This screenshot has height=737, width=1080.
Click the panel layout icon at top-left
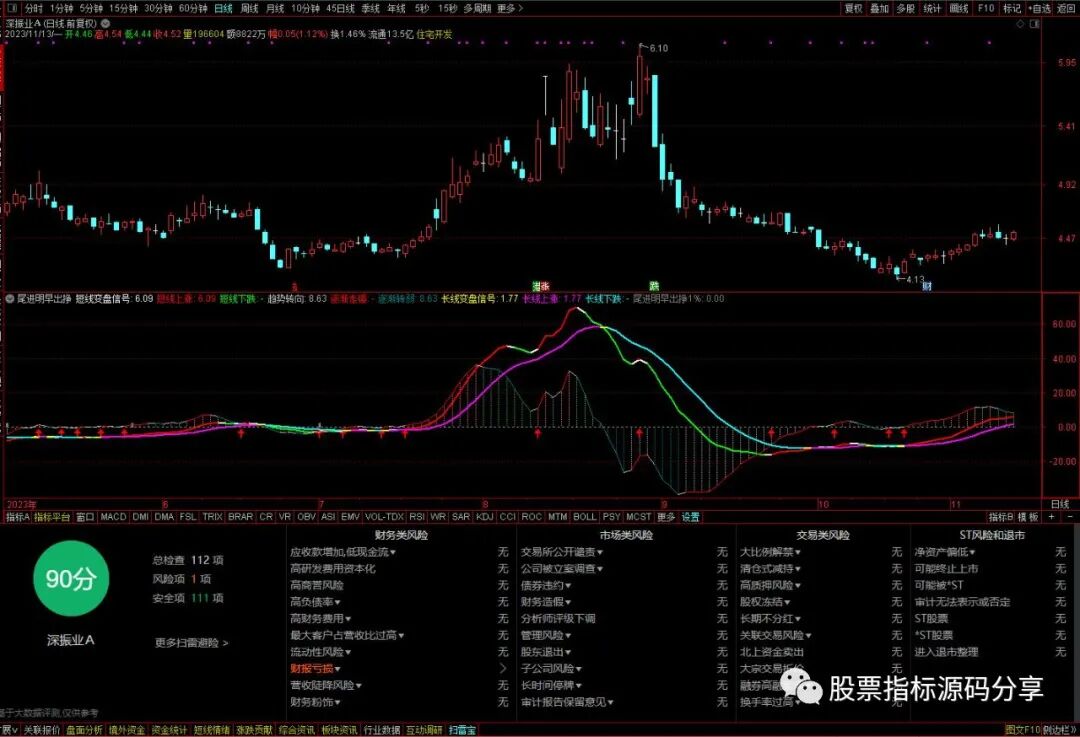(x=12, y=8)
